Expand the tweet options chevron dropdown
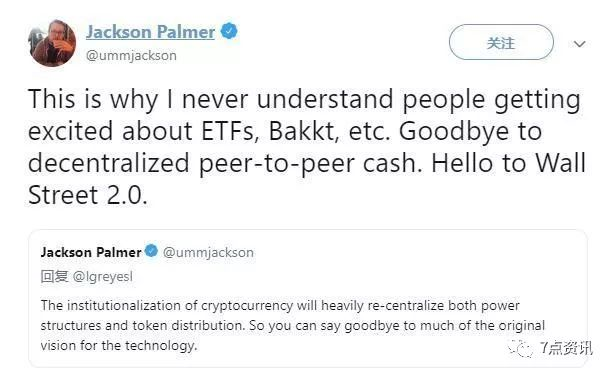This screenshot has height=375, width=612. click(580, 44)
